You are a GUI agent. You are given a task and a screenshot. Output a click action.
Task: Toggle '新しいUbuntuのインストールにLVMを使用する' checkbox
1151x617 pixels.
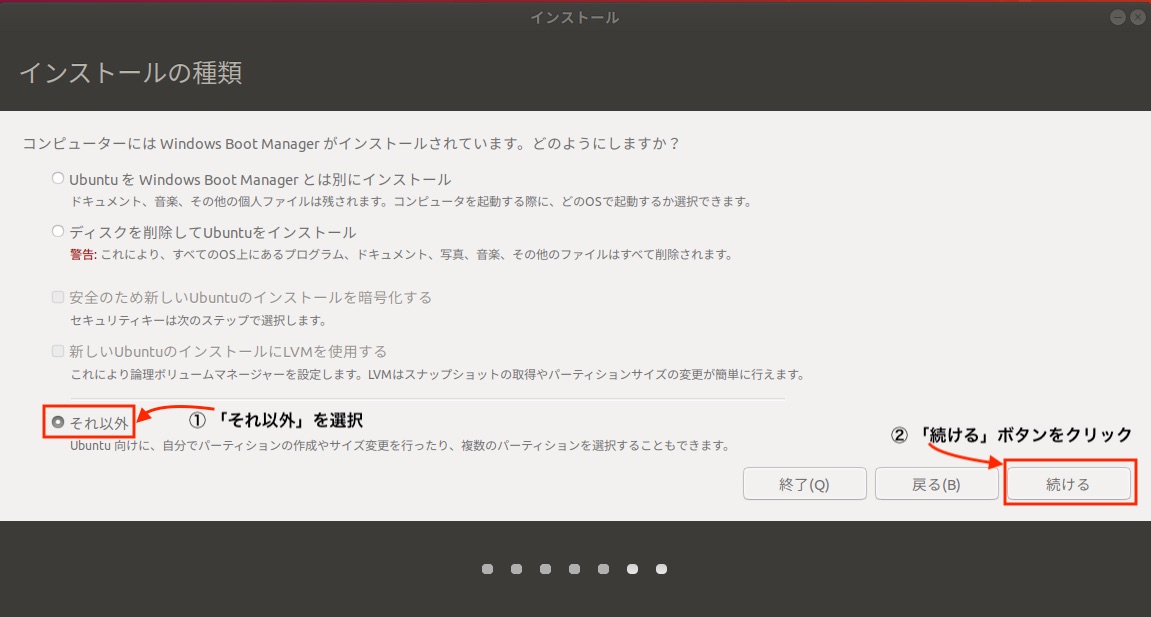pos(58,351)
